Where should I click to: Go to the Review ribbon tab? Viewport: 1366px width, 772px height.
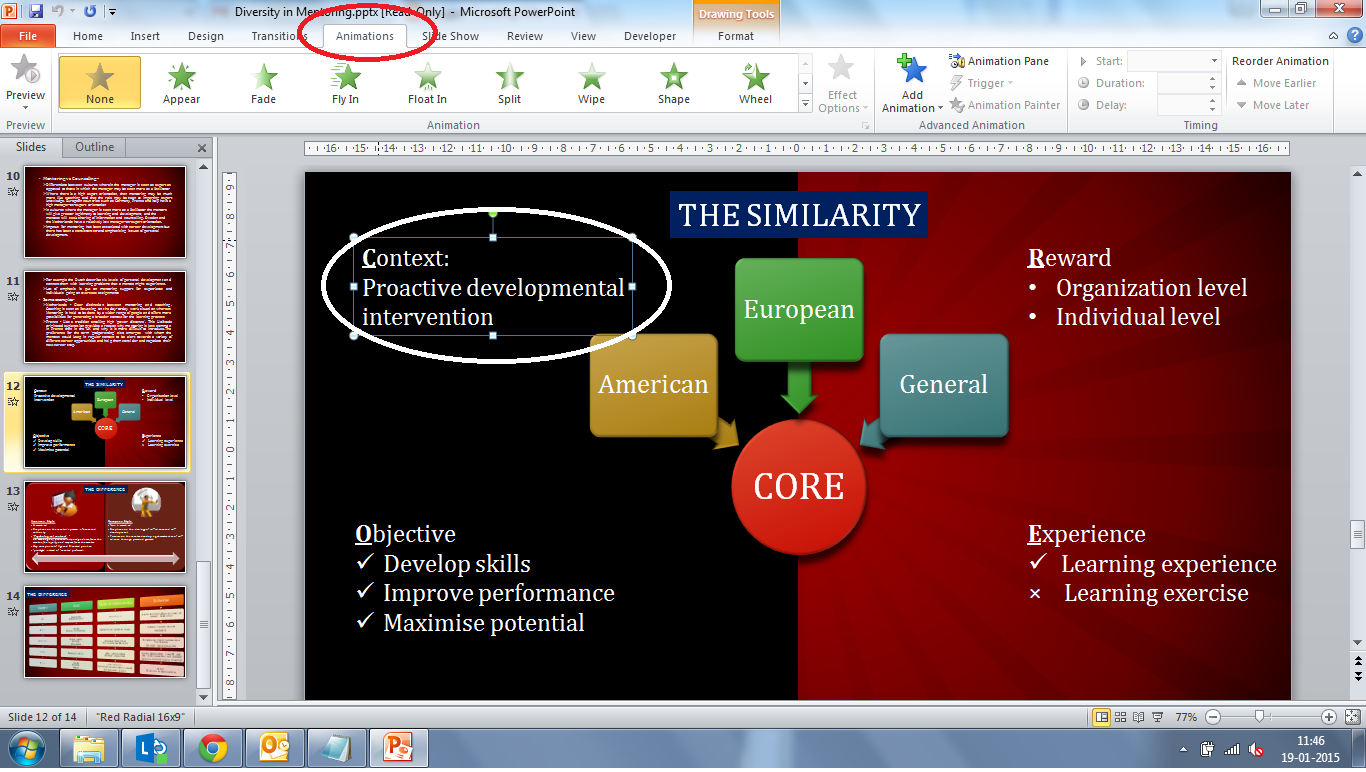coord(525,36)
